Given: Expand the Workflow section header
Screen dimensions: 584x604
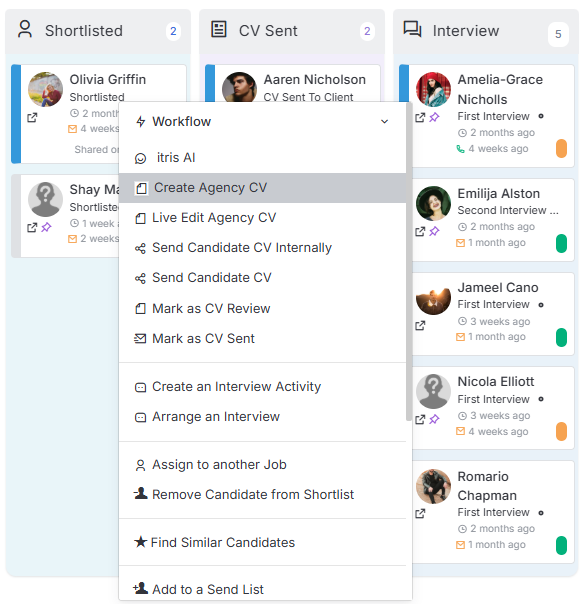Looking at the screenshot, I should [x=262, y=122].
